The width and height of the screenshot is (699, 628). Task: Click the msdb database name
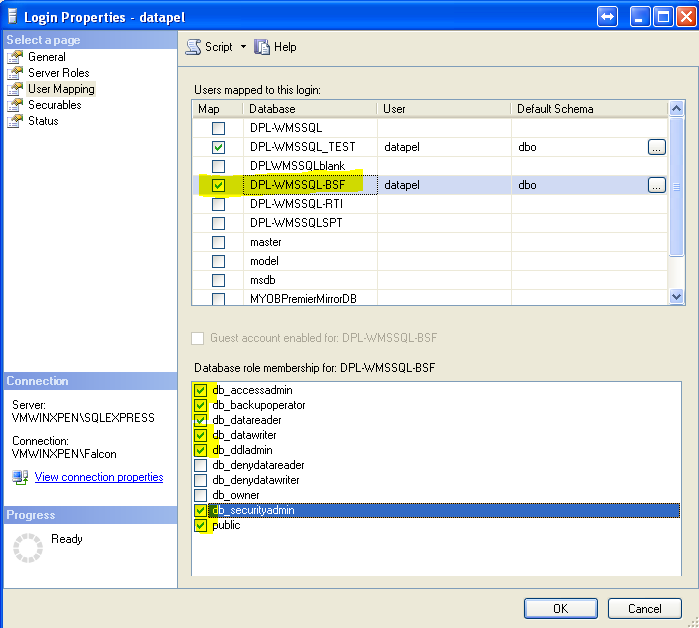pyautogui.click(x=263, y=280)
